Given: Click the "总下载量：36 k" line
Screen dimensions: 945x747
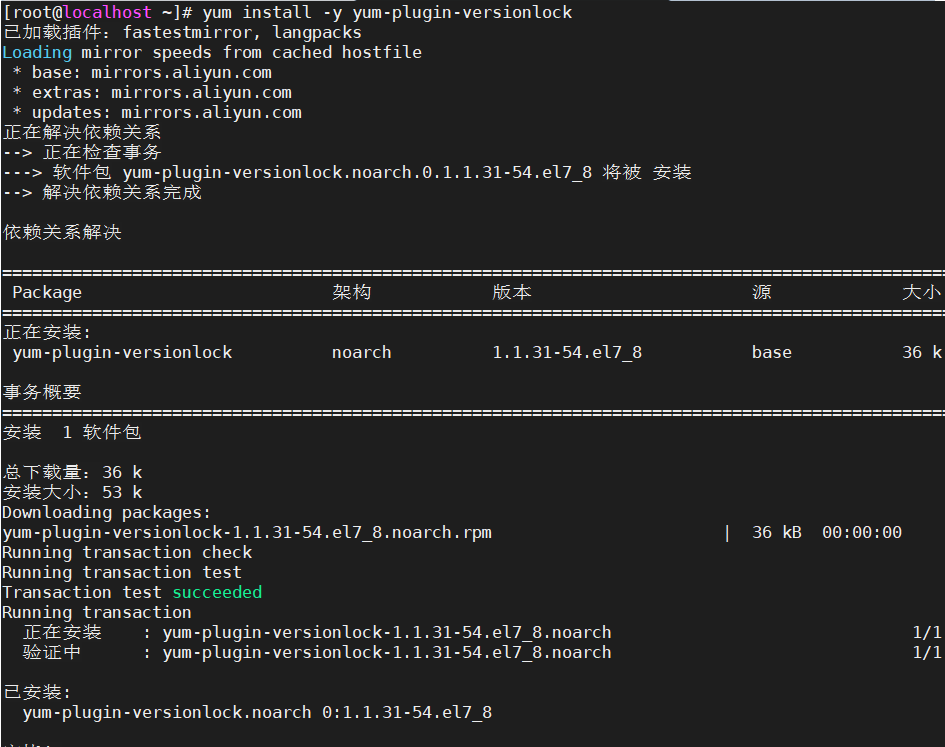Looking at the screenshot, I should [72, 472].
